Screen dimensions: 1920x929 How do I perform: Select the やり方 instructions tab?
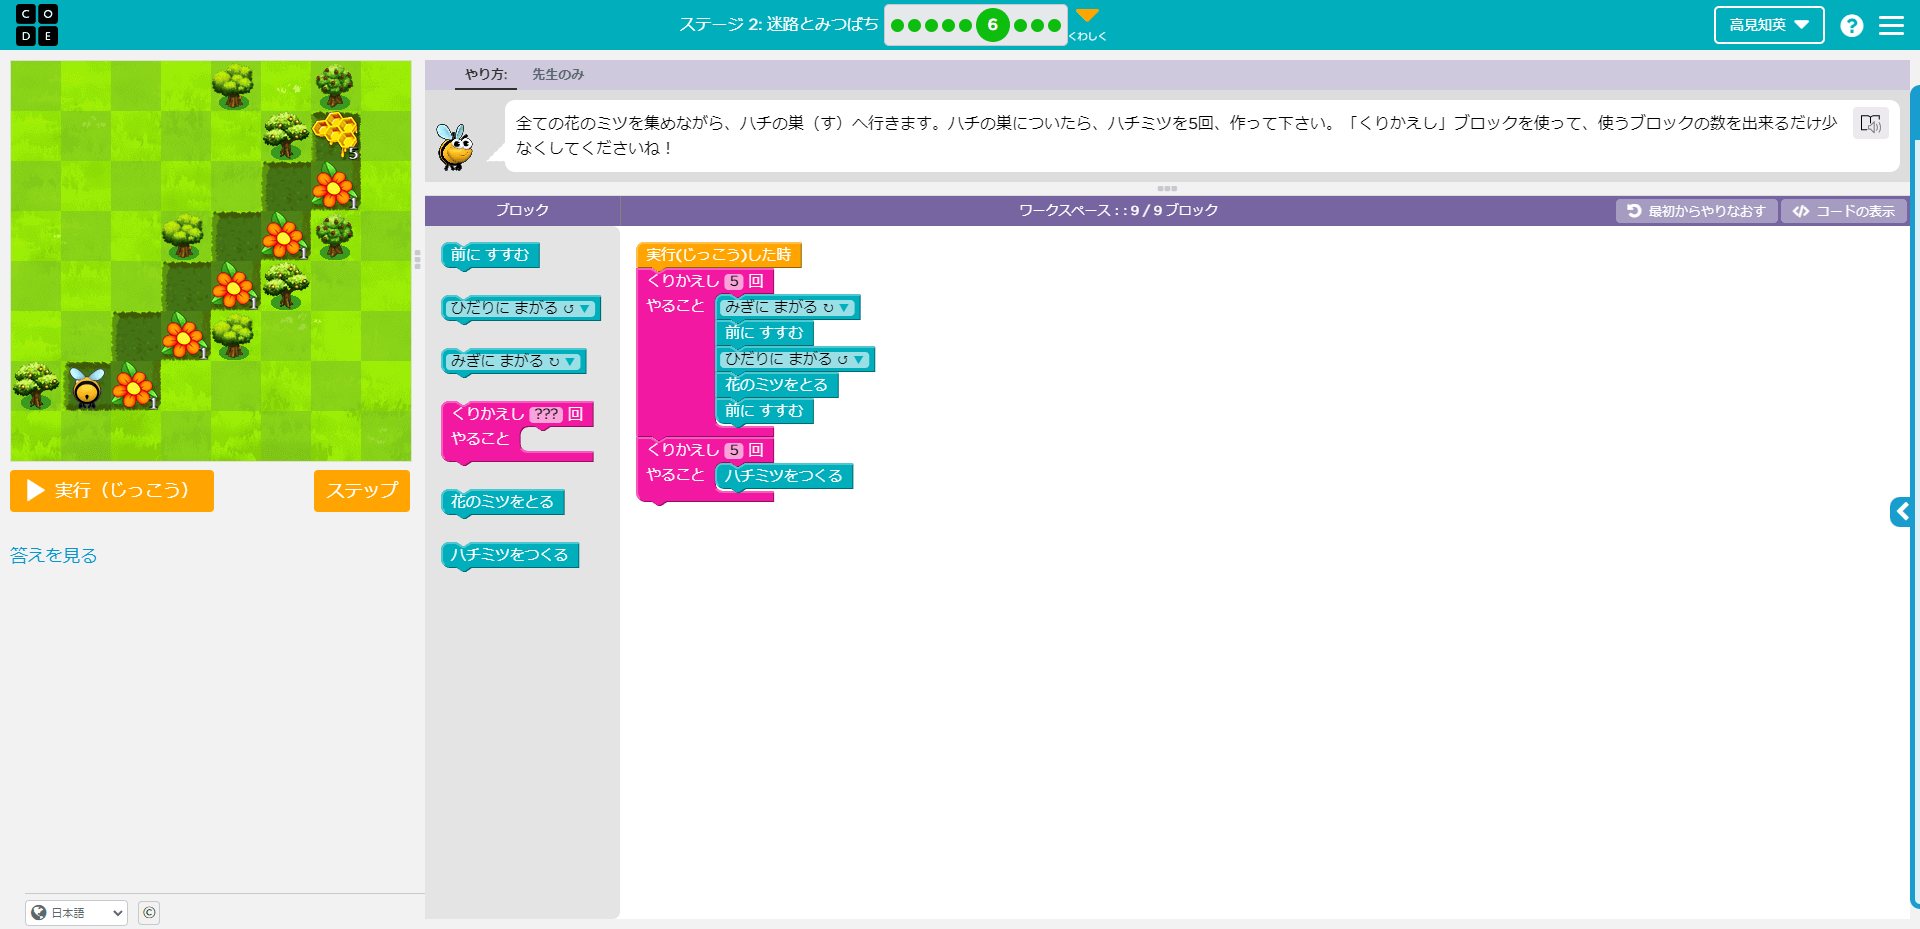click(x=486, y=74)
